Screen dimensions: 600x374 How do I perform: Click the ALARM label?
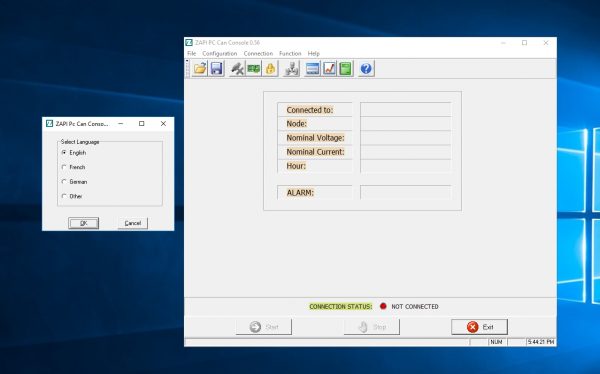pos(300,193)
